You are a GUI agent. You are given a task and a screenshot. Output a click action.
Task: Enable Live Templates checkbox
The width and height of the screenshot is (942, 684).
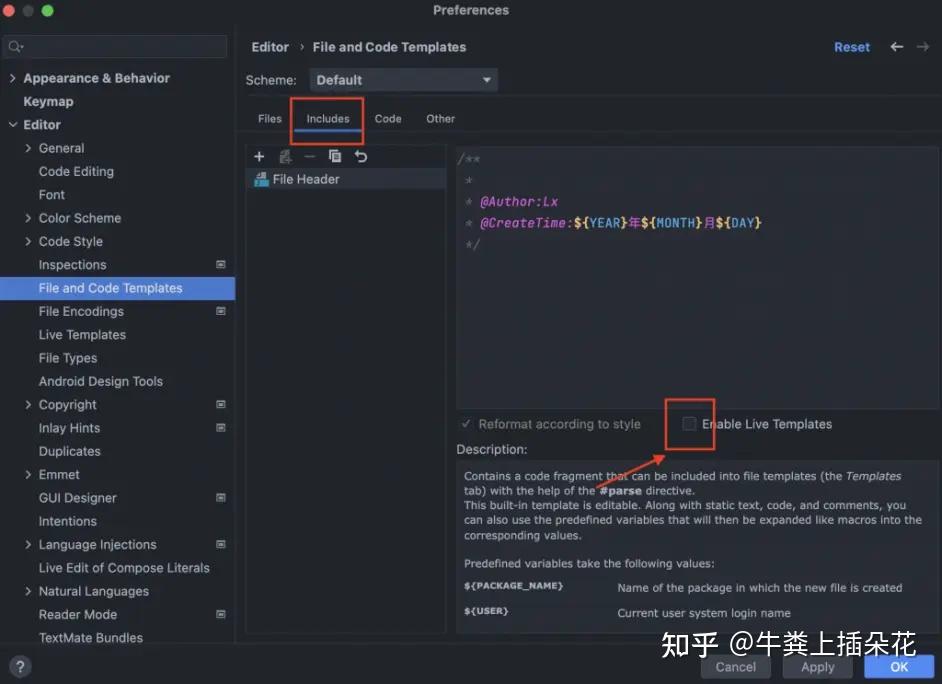point(689,424)
